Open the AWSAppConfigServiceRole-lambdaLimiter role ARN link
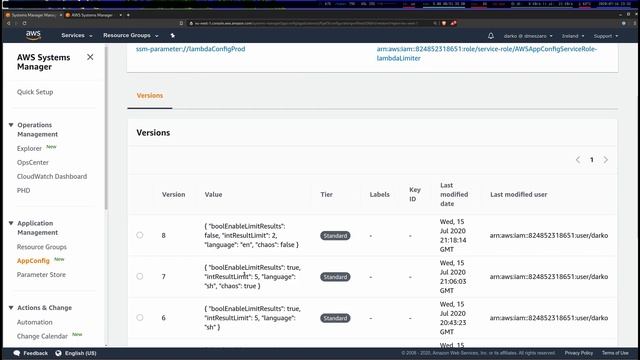Screen dimensions: 640x360 (x=487, y=53)
